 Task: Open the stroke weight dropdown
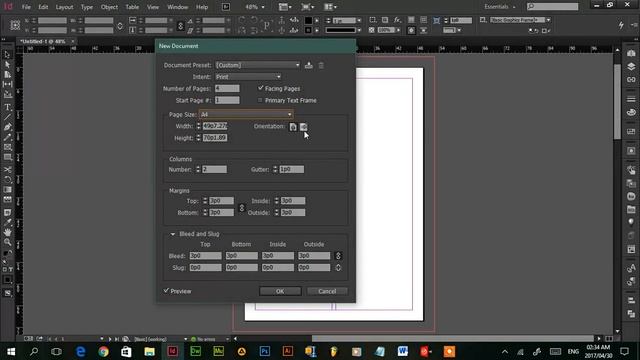(x=359, y=20)
